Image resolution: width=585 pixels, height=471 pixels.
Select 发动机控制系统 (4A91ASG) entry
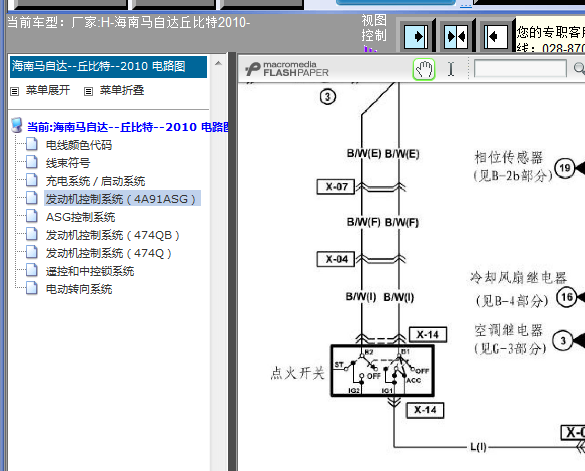click(122, 199)
